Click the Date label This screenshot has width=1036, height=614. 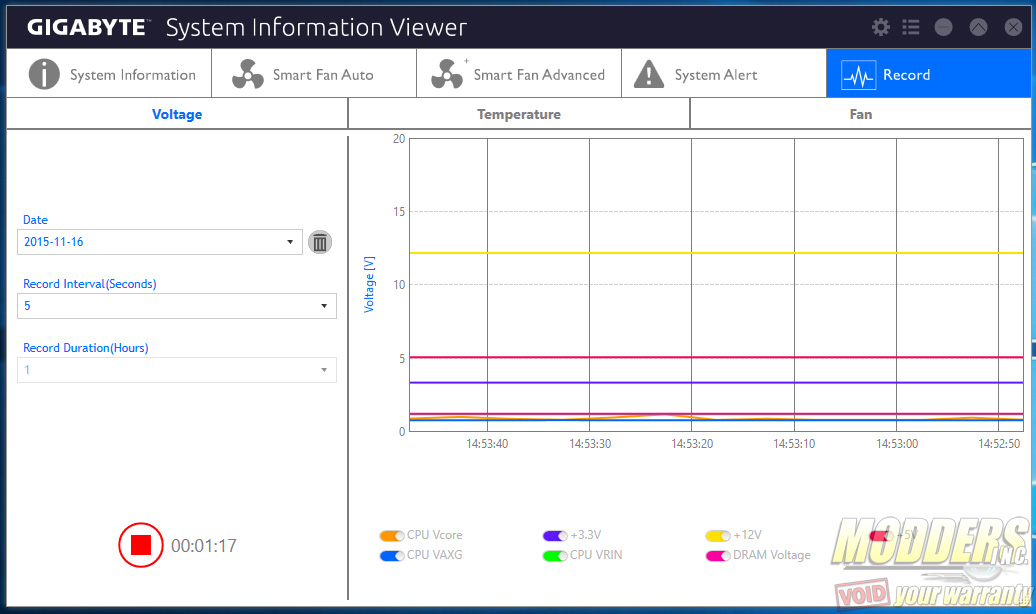(x=36, y=220)
